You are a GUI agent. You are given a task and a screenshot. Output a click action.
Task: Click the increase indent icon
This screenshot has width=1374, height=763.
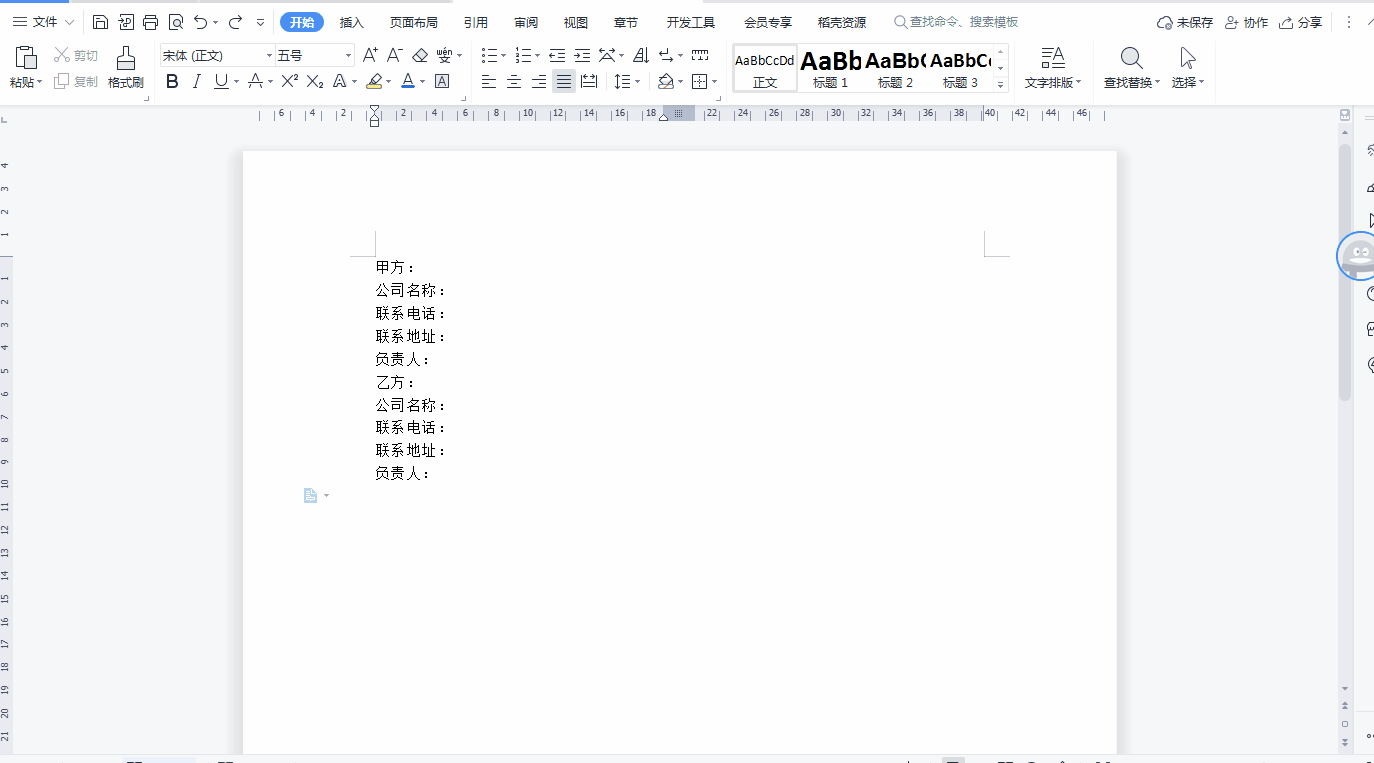pos(582,55)
